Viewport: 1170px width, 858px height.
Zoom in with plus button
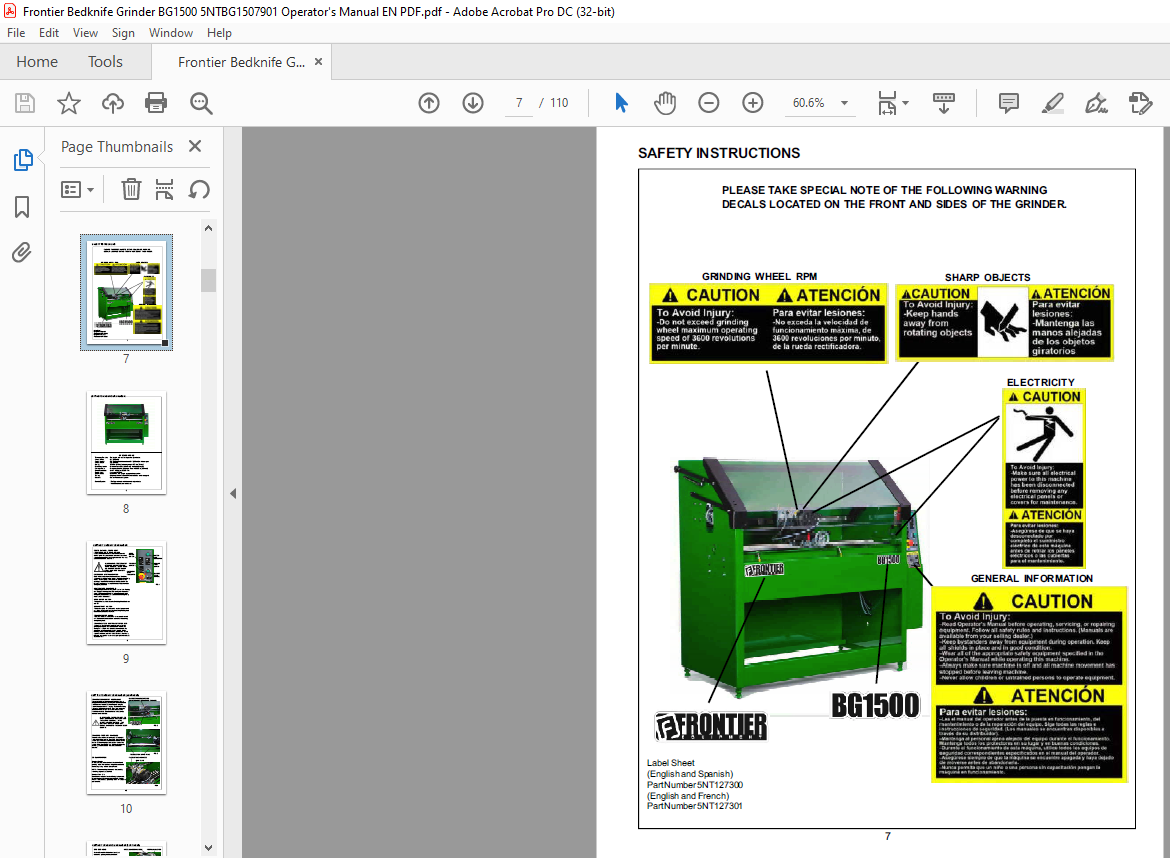tap(752, 103)
